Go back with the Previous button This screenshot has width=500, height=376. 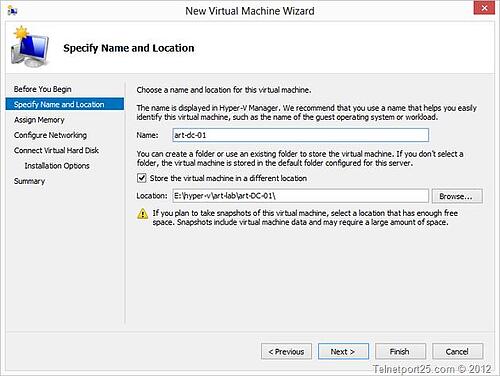coord(286,352)
